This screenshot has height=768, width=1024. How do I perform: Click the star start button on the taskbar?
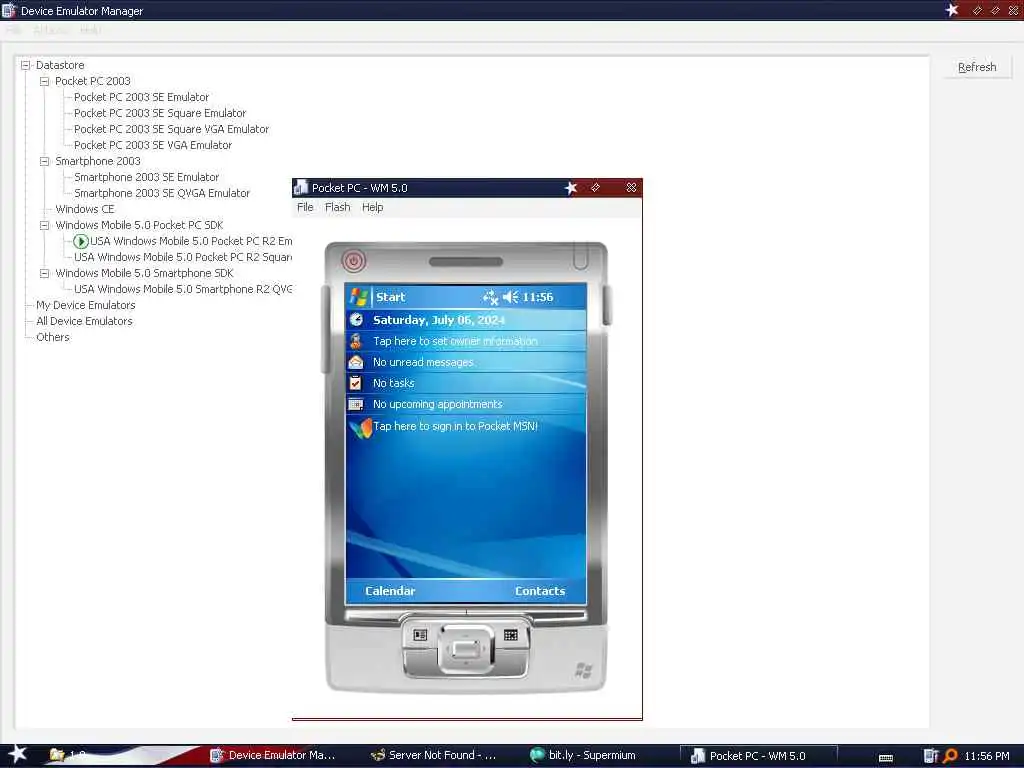pyautogui.click(x=17, y=753)
